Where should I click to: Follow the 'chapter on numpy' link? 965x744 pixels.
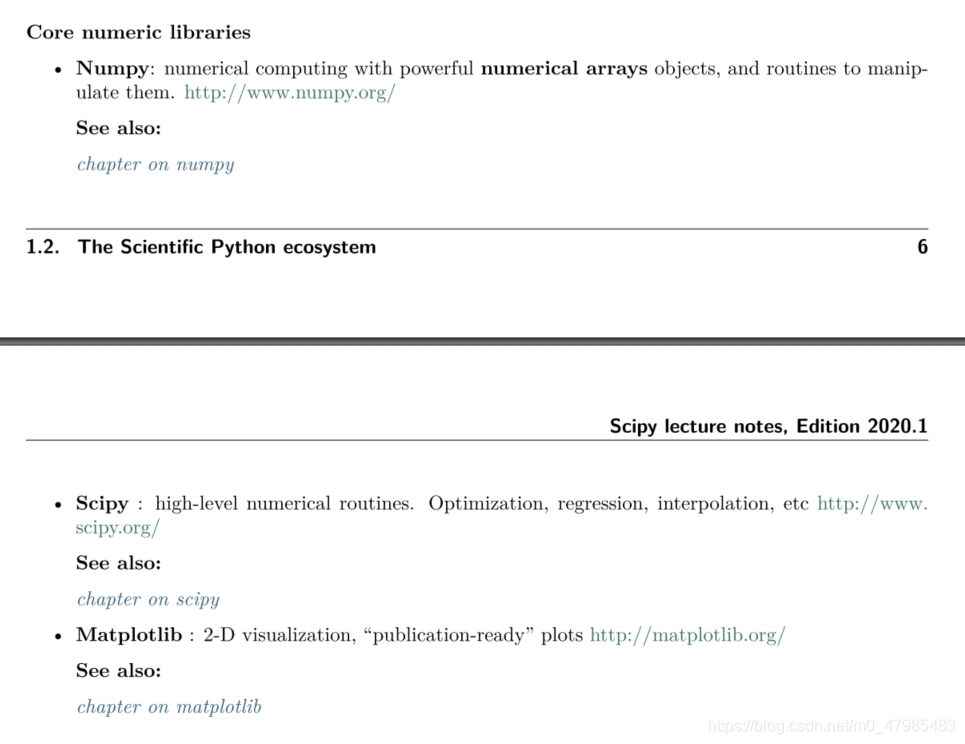click(155, 165)
